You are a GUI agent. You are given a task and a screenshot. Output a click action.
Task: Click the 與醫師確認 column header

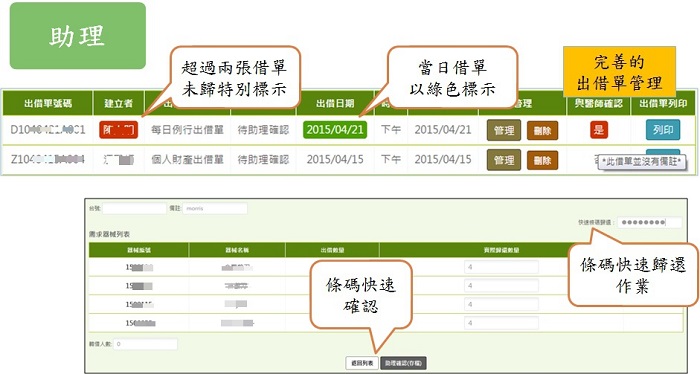(599, 104)
